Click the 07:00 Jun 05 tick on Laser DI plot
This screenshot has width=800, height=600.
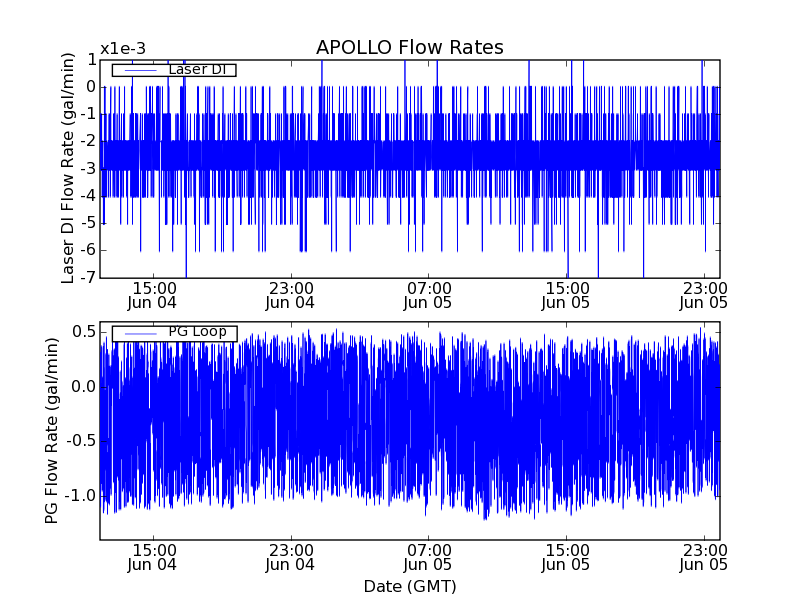click(x=428, y=294)
